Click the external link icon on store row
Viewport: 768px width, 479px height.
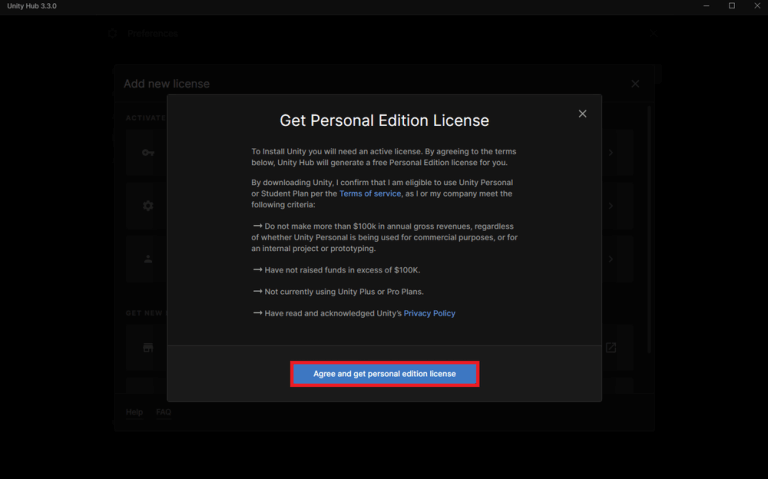(611, 348)
